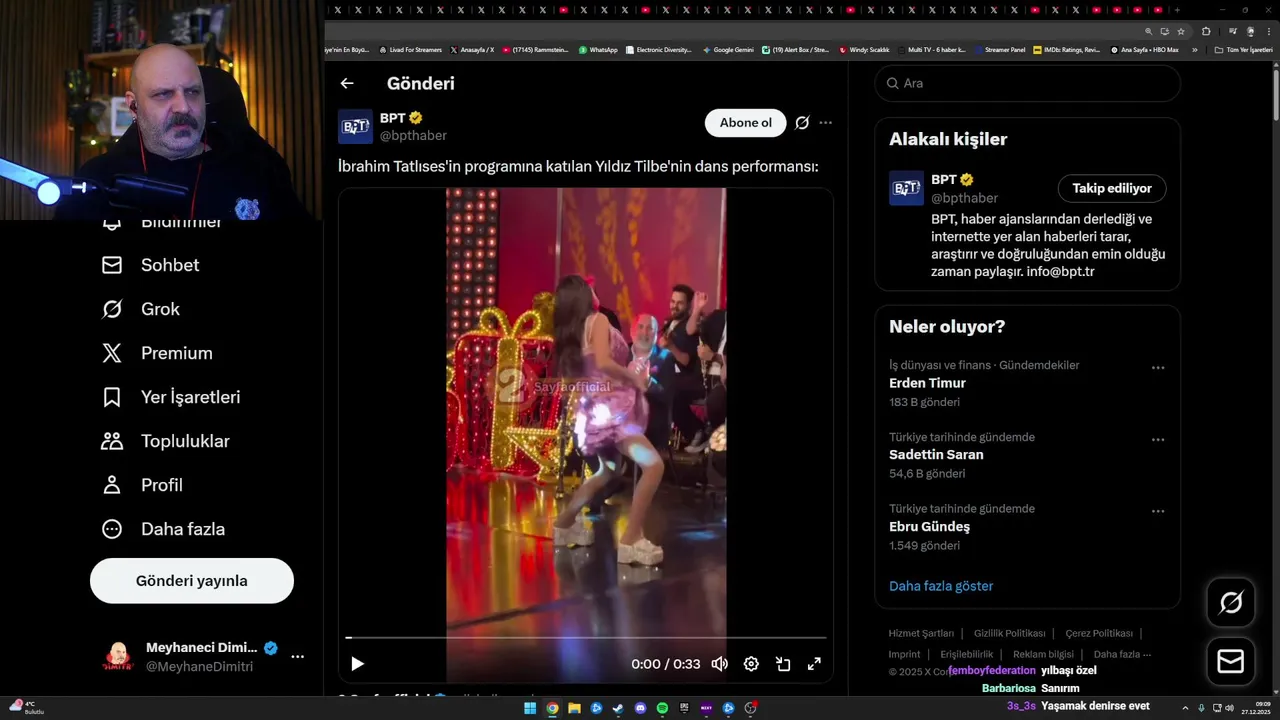Open IMDb Ratings bookmark

pyautogui.click(x=1066, y=50)
